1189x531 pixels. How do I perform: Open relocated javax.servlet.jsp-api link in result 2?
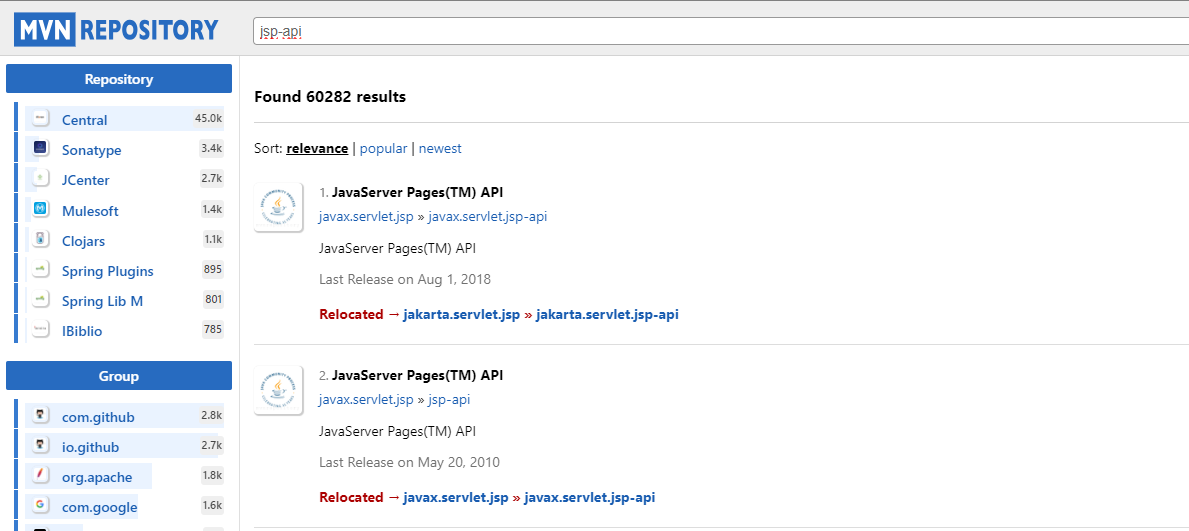pyautogui.click(x=589, y=498)
